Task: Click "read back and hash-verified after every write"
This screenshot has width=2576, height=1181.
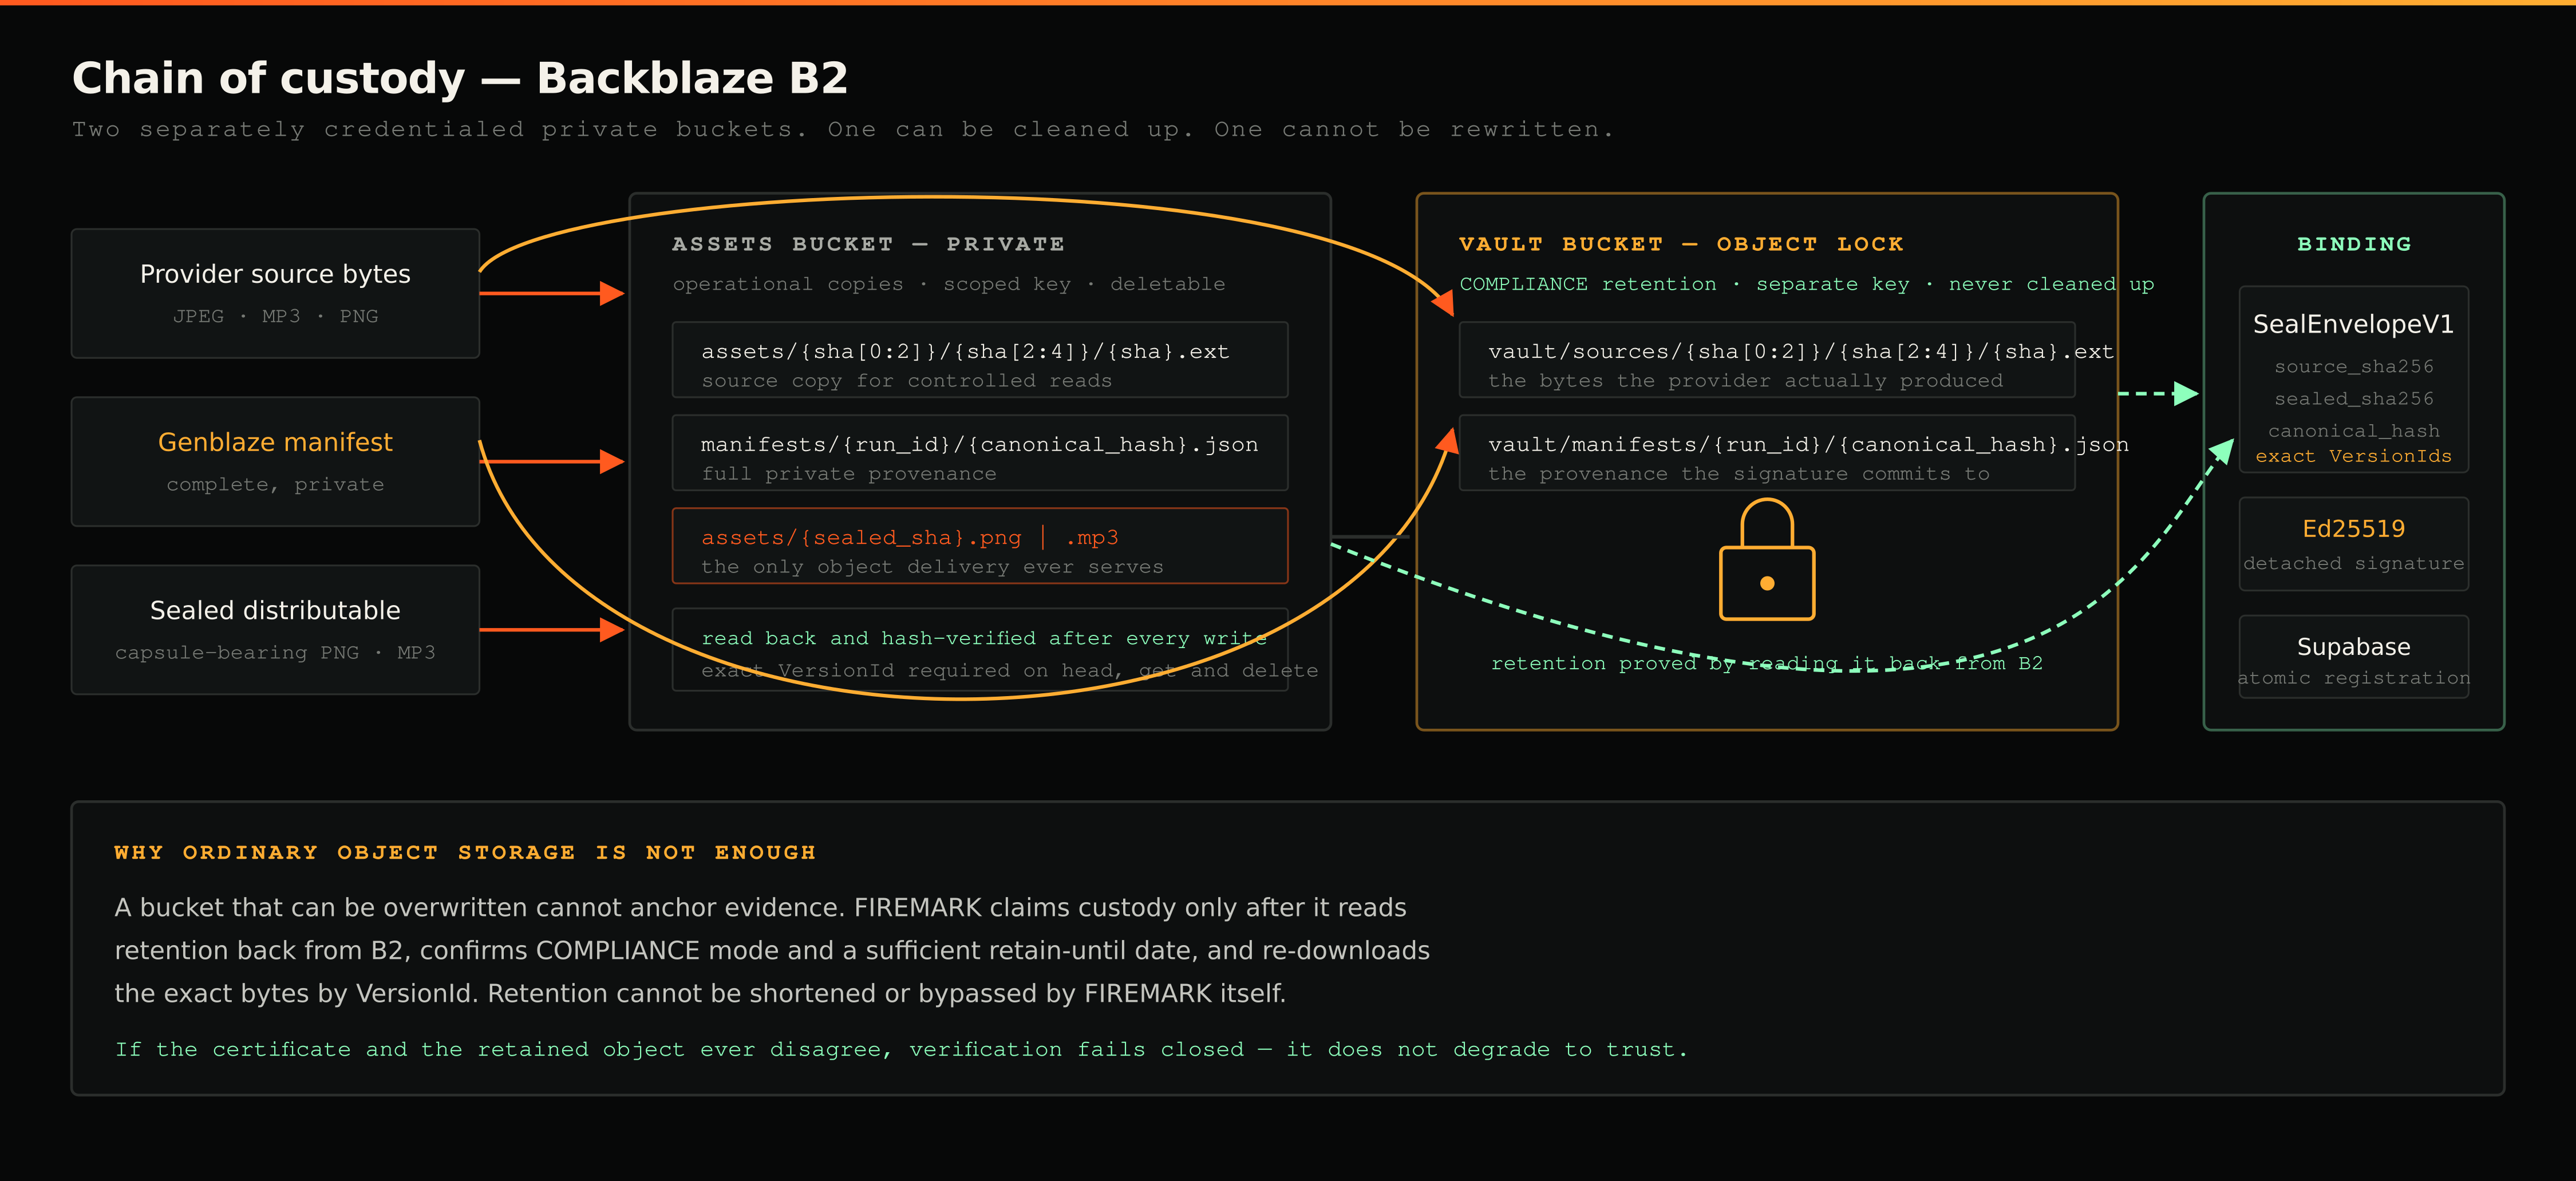Action: click(983, 638)
